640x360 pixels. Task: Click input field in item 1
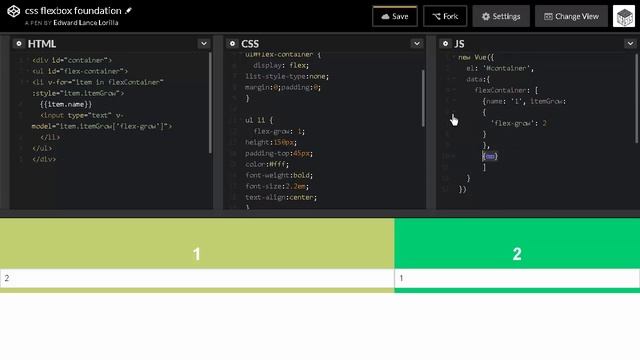[x=197, y=278]
